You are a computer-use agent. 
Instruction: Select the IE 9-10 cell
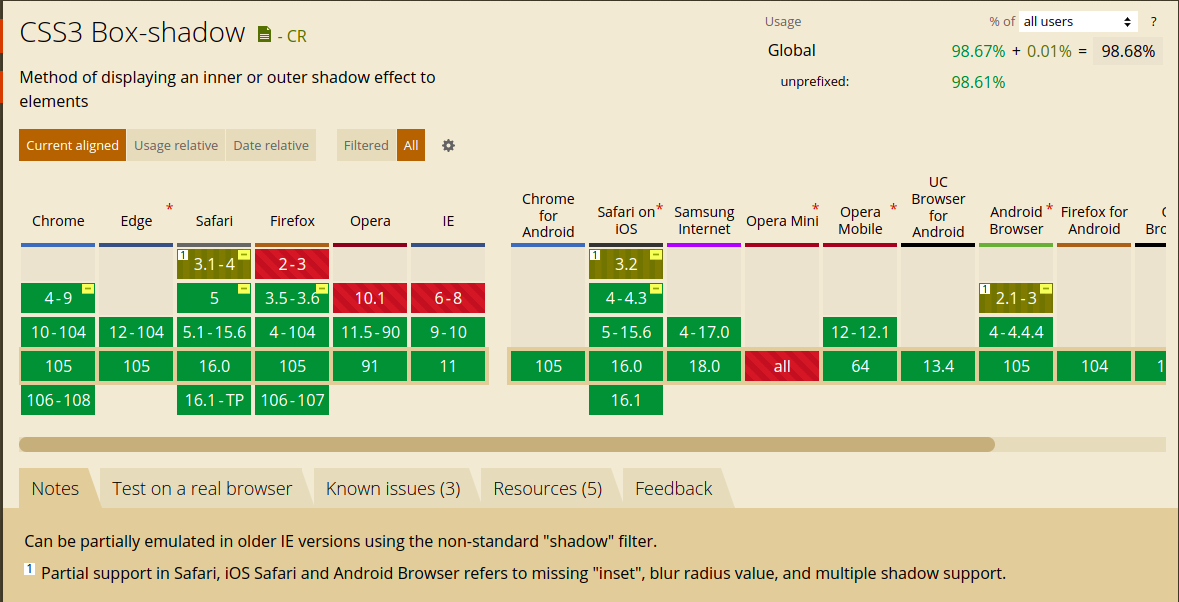pyautogui.click(x=448, y=332)
